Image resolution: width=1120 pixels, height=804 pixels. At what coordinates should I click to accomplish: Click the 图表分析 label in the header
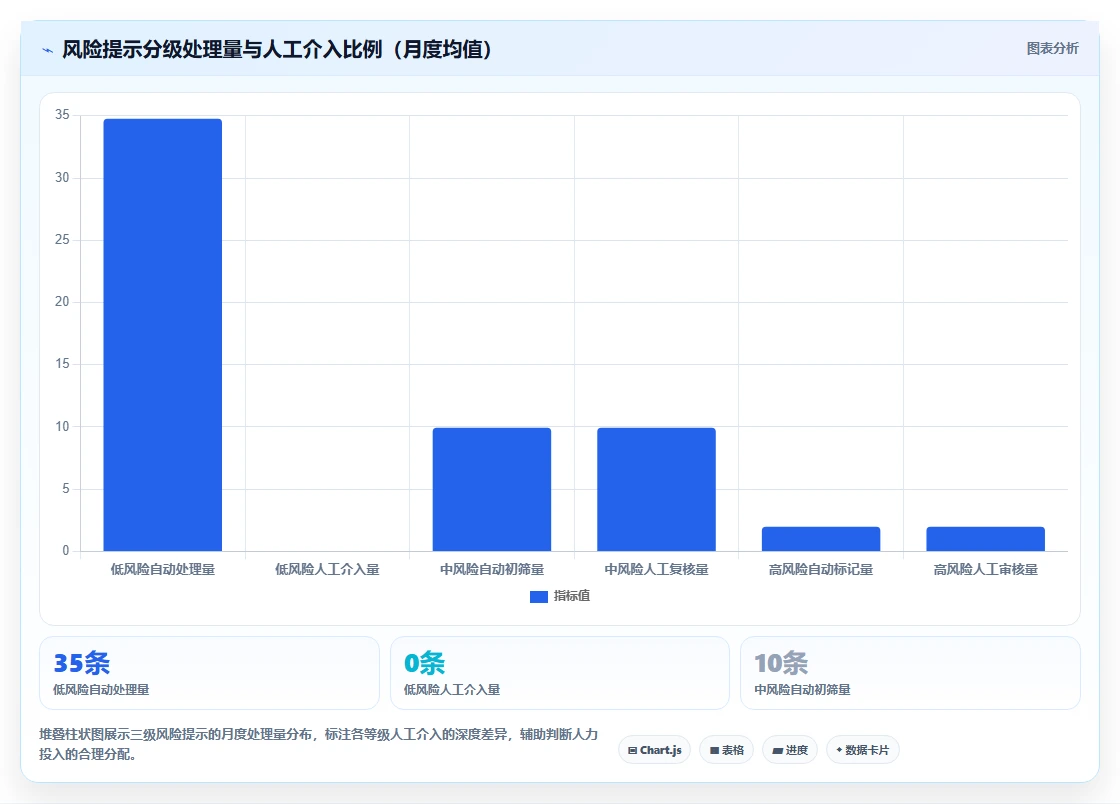click(1052, 49)
